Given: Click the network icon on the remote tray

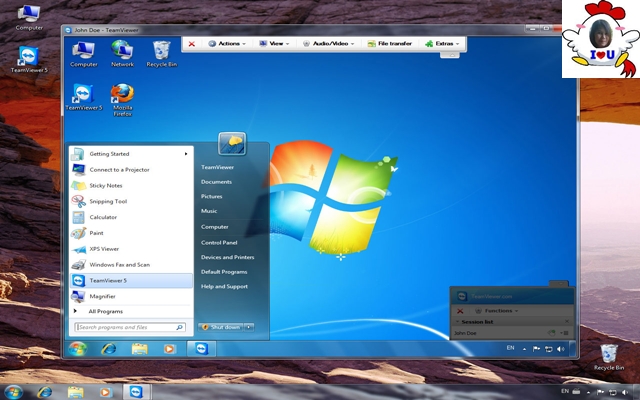Looking at the screenshot, I should [x=549, y=349].
